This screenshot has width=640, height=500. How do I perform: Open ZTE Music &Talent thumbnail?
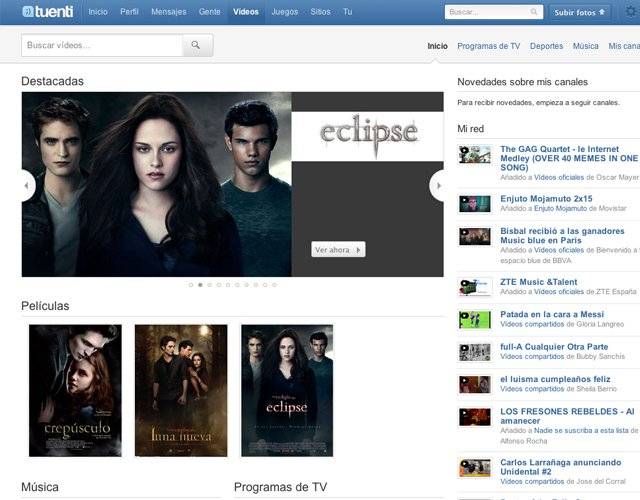coord(475,287)
